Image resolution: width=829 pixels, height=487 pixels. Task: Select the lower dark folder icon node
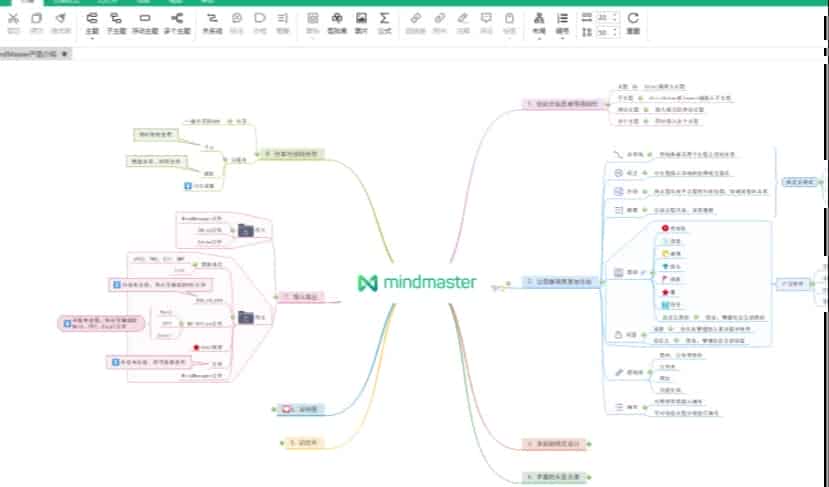[x=246, y=317]
